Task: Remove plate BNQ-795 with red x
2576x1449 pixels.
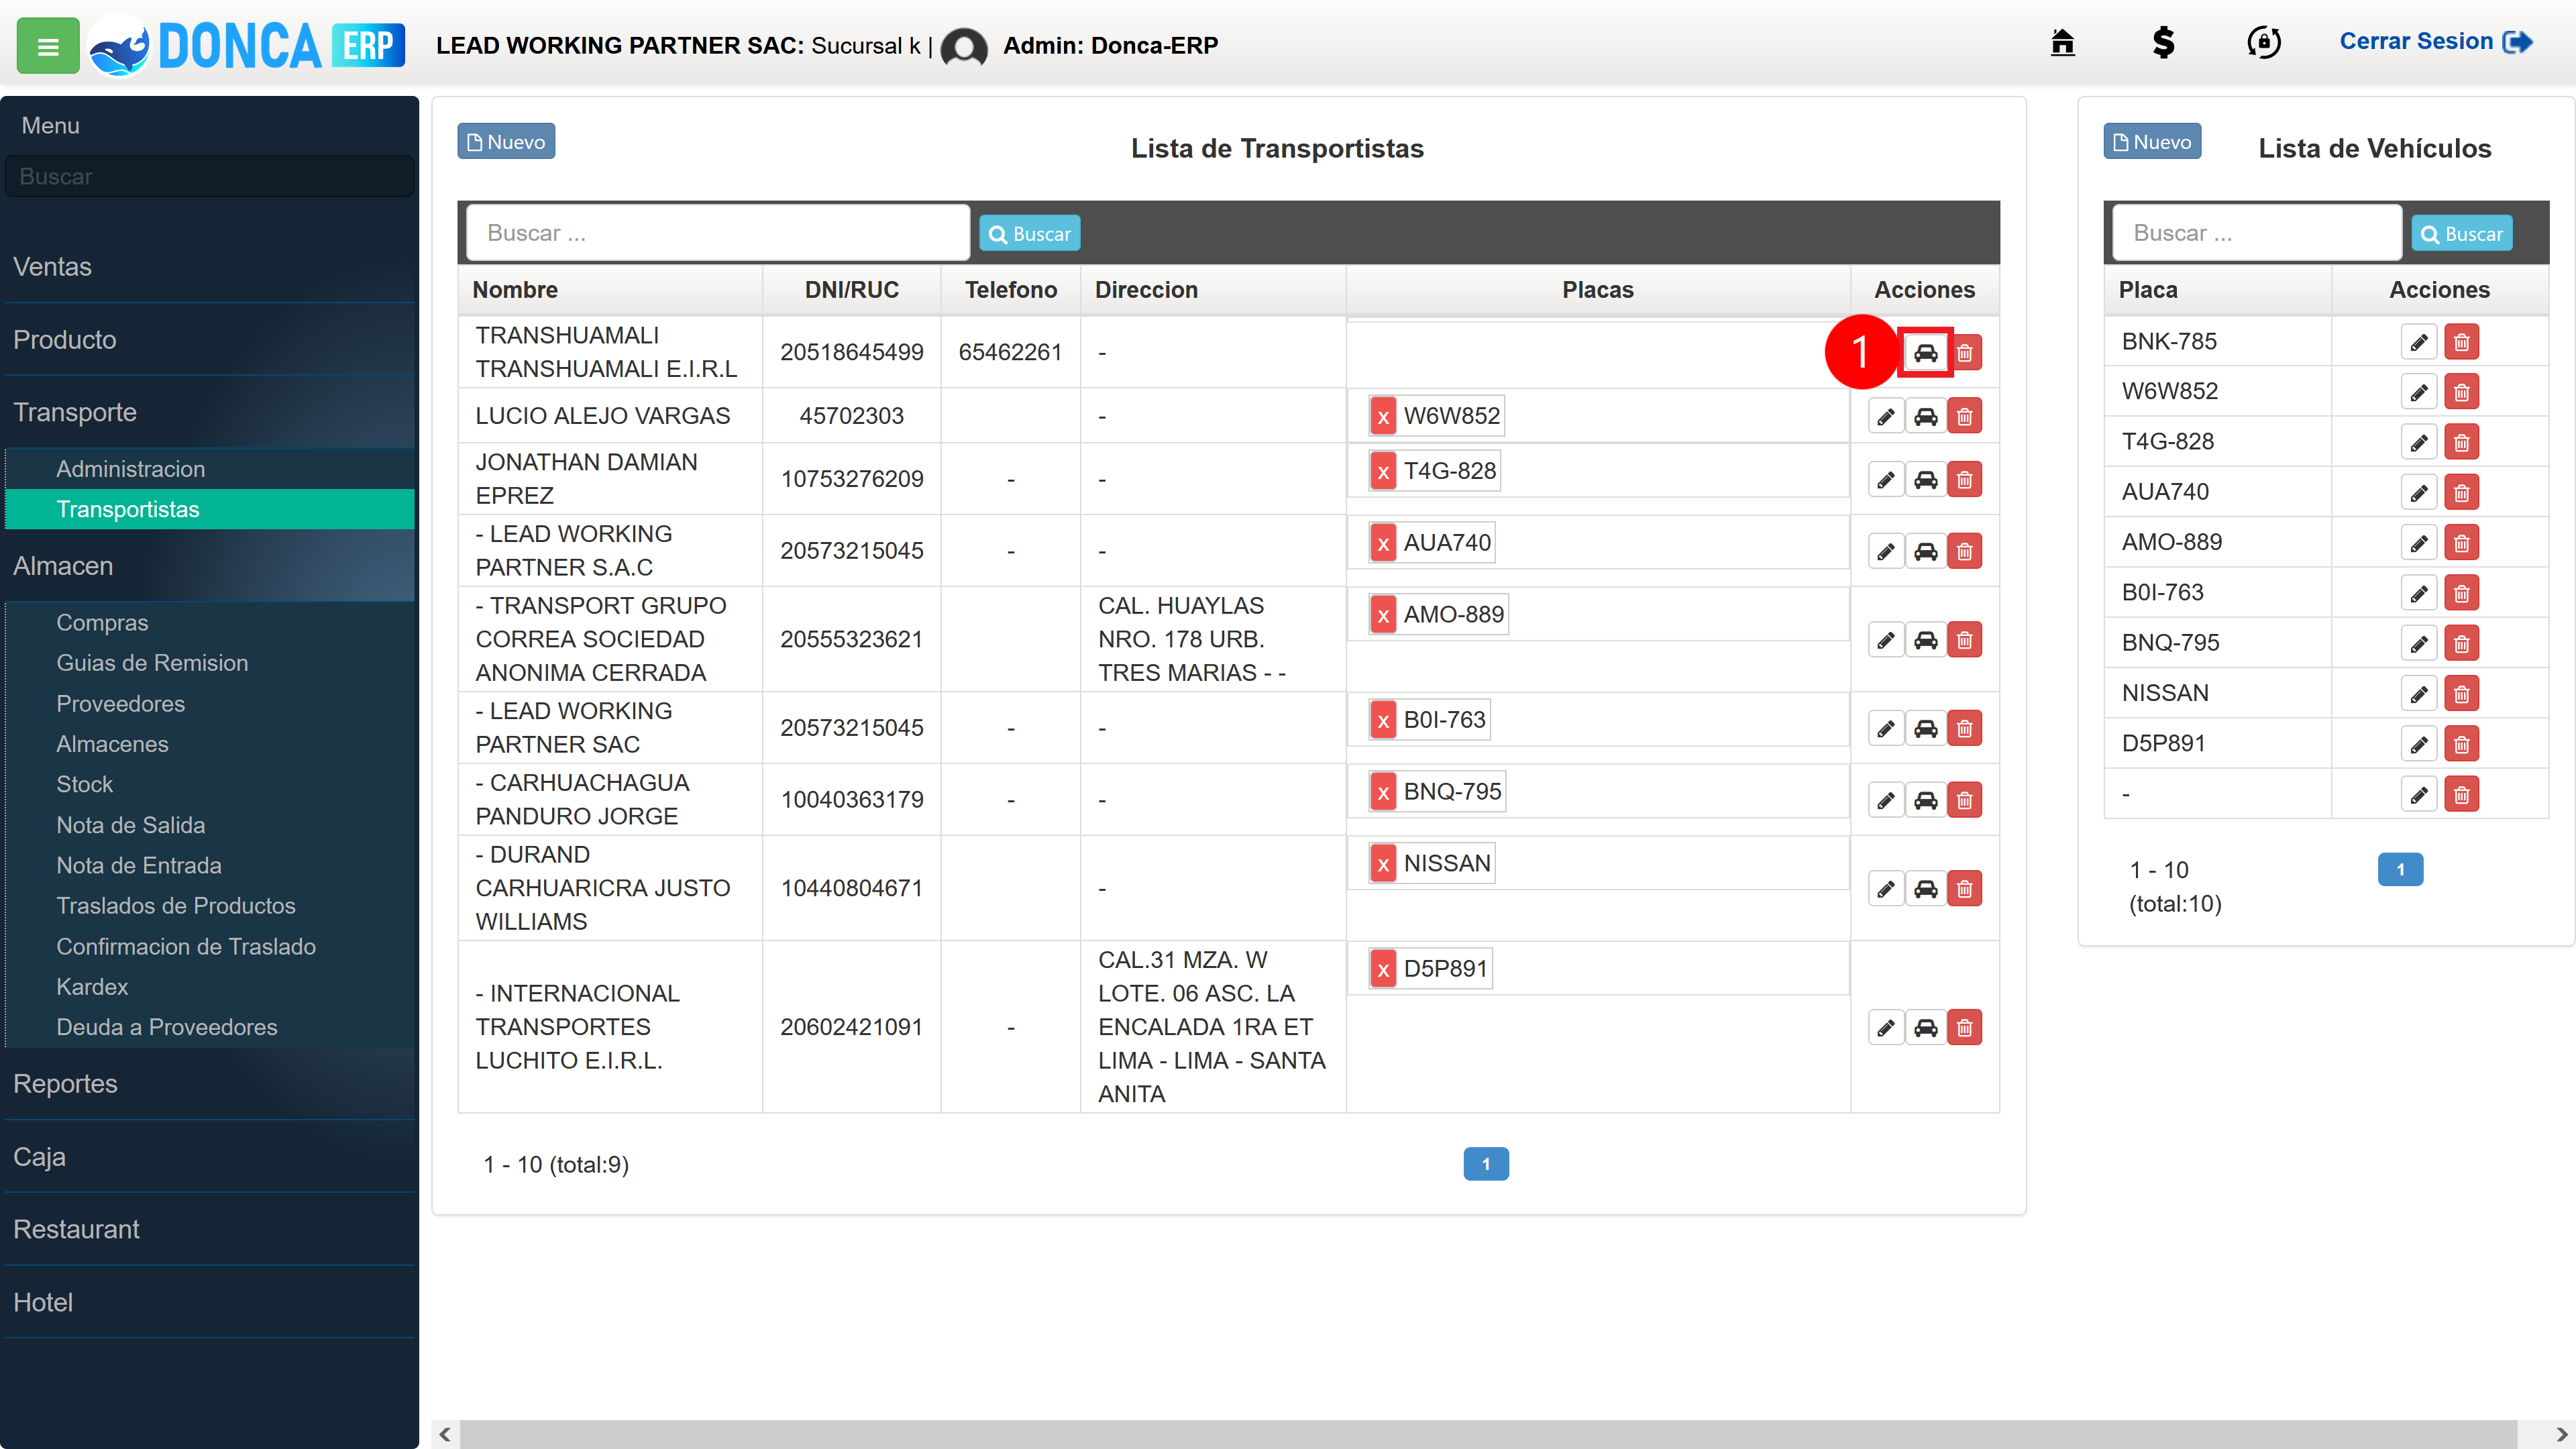Action: coord(1382,792)
